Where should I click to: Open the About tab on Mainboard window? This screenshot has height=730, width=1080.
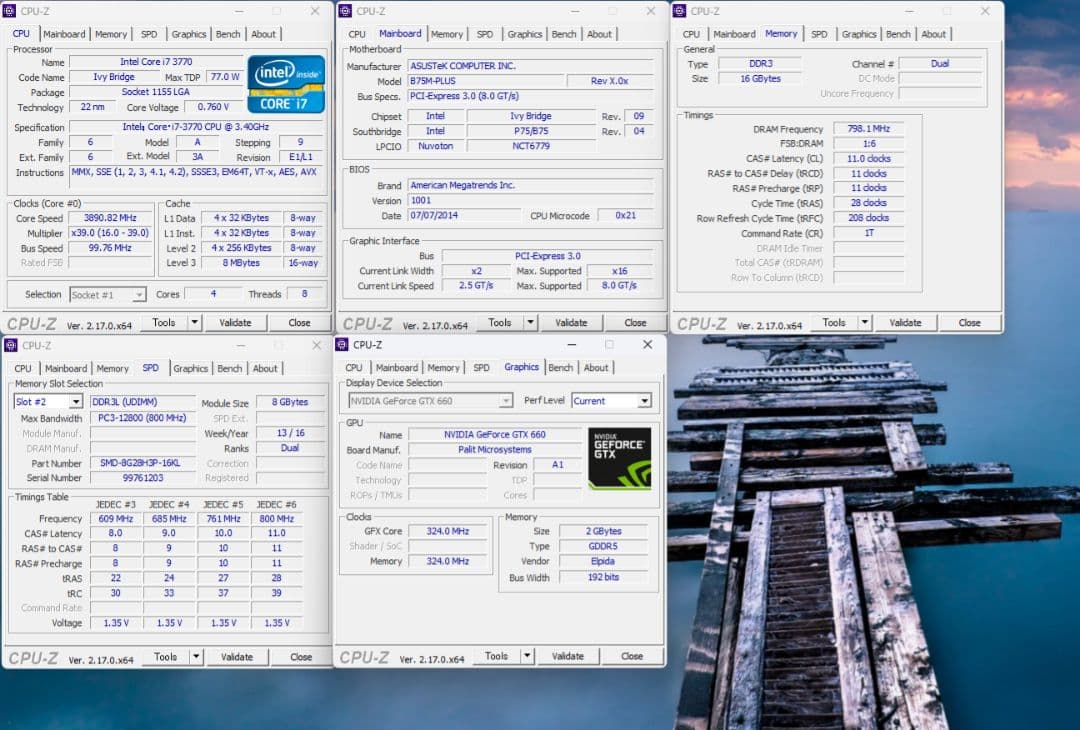coord(600,33)
